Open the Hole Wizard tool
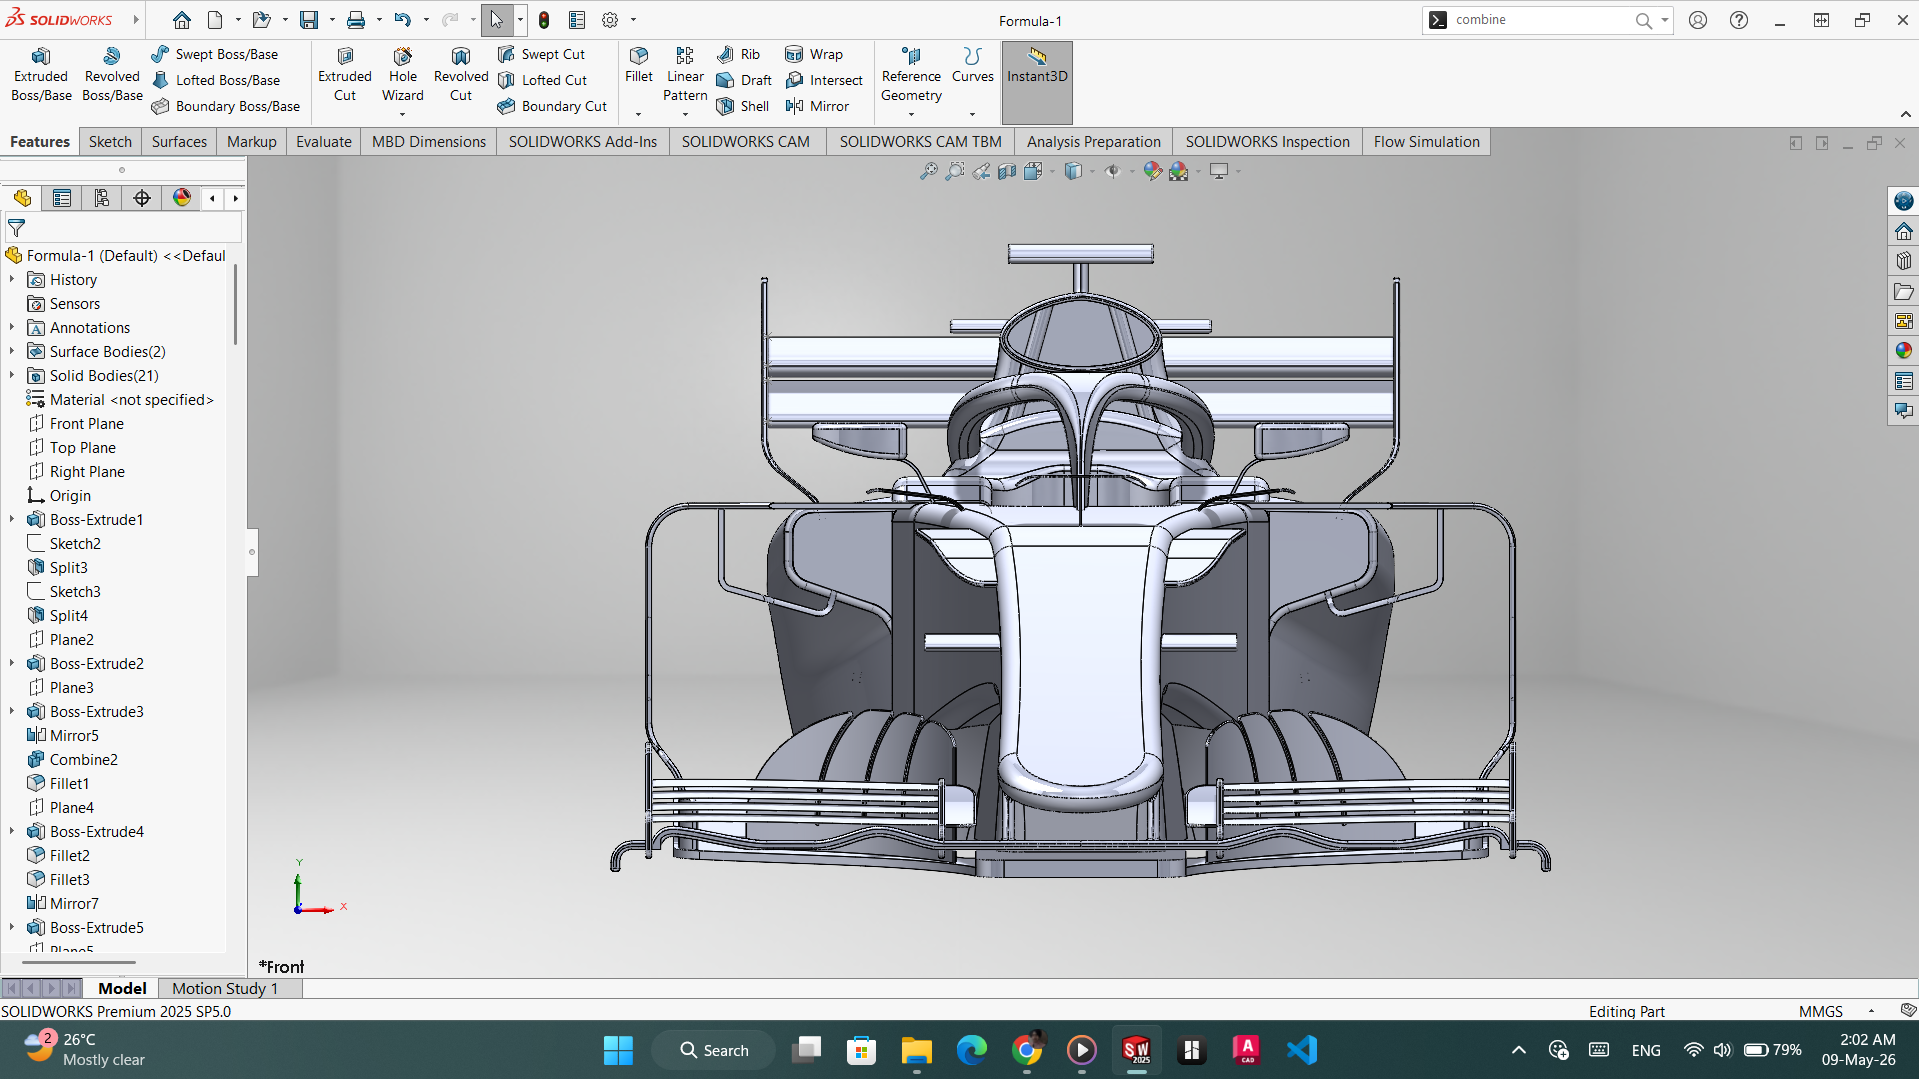 pos(403,75)
